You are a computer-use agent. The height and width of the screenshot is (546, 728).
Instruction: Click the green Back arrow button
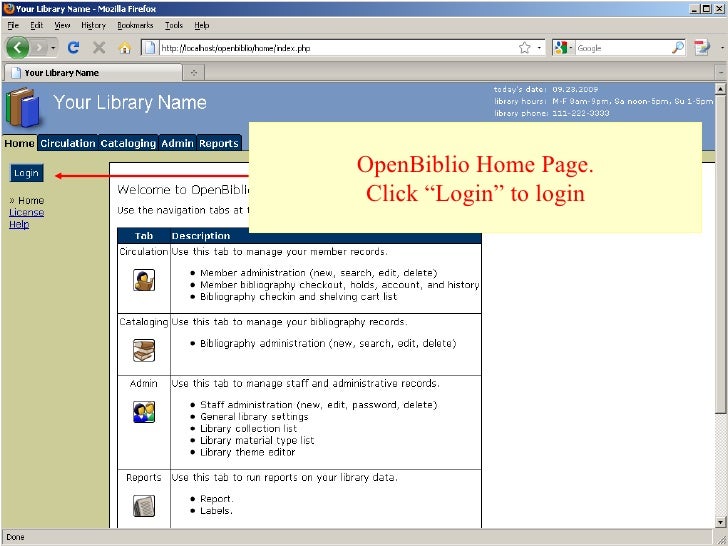(18, 47)
